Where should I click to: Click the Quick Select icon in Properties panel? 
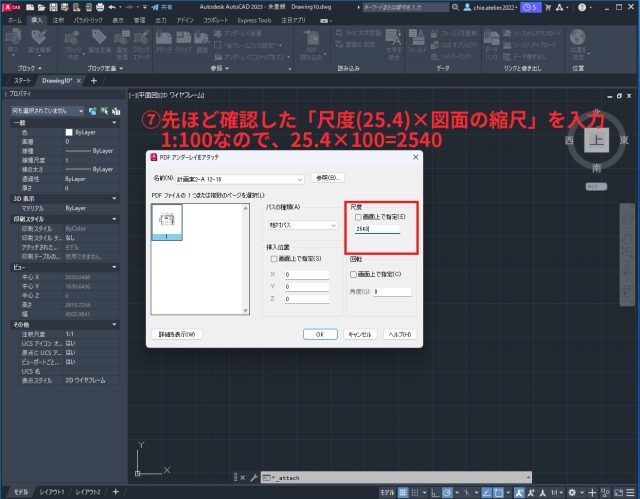(115, 109)
